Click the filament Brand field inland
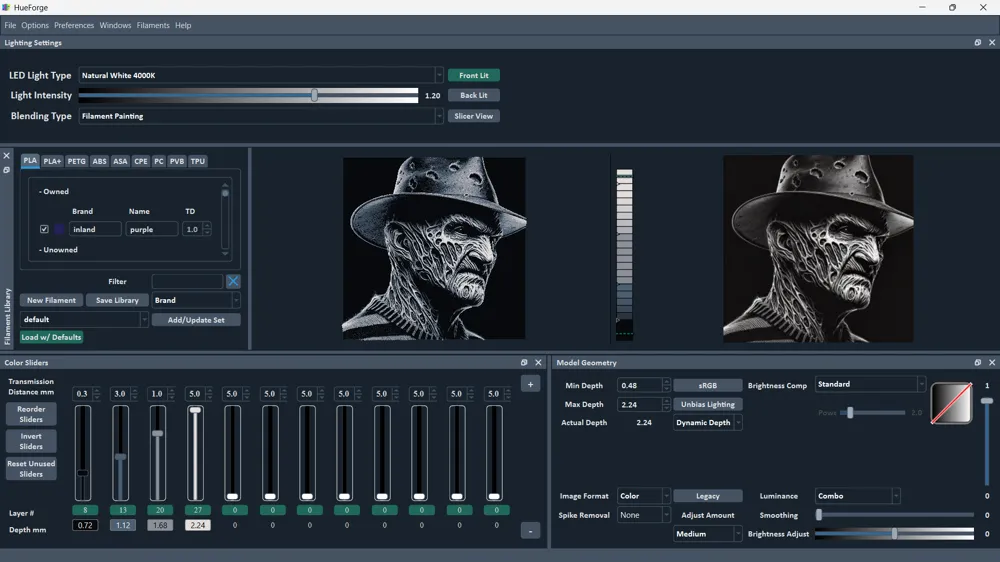Image resolution: width=1000 pixels, height=562 pixels. tap(95, 229)
